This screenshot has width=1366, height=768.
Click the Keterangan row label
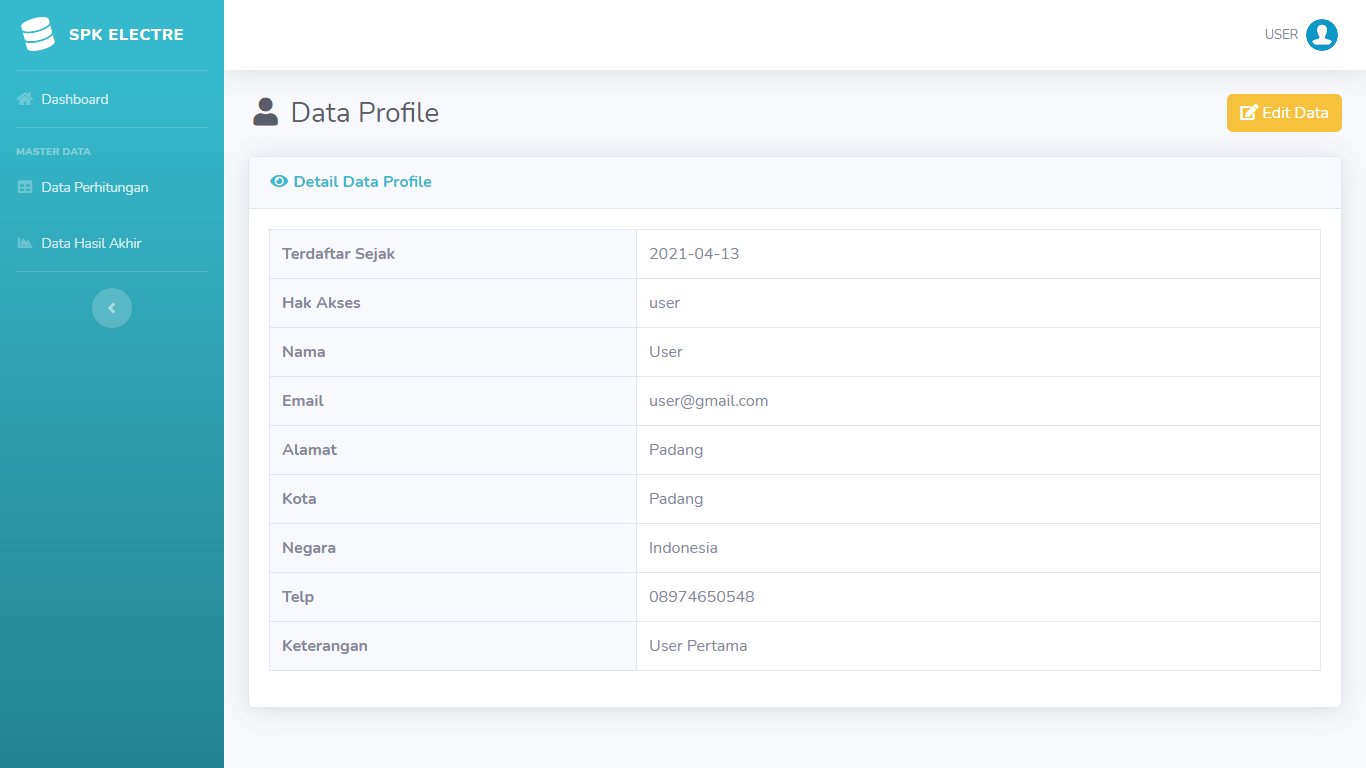click(x=325, y=646)
